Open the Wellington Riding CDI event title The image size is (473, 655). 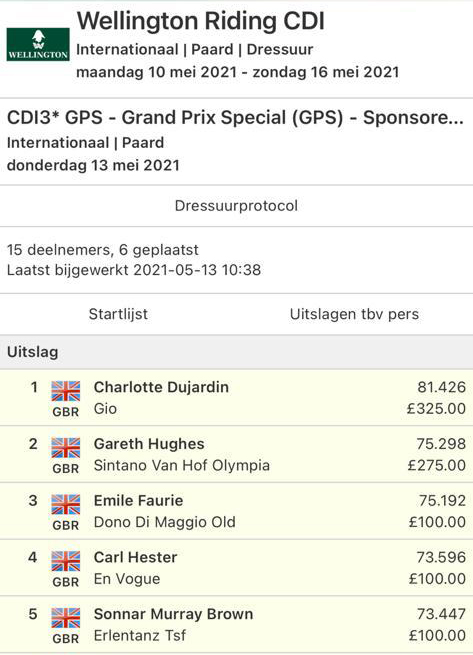point(201,21)
